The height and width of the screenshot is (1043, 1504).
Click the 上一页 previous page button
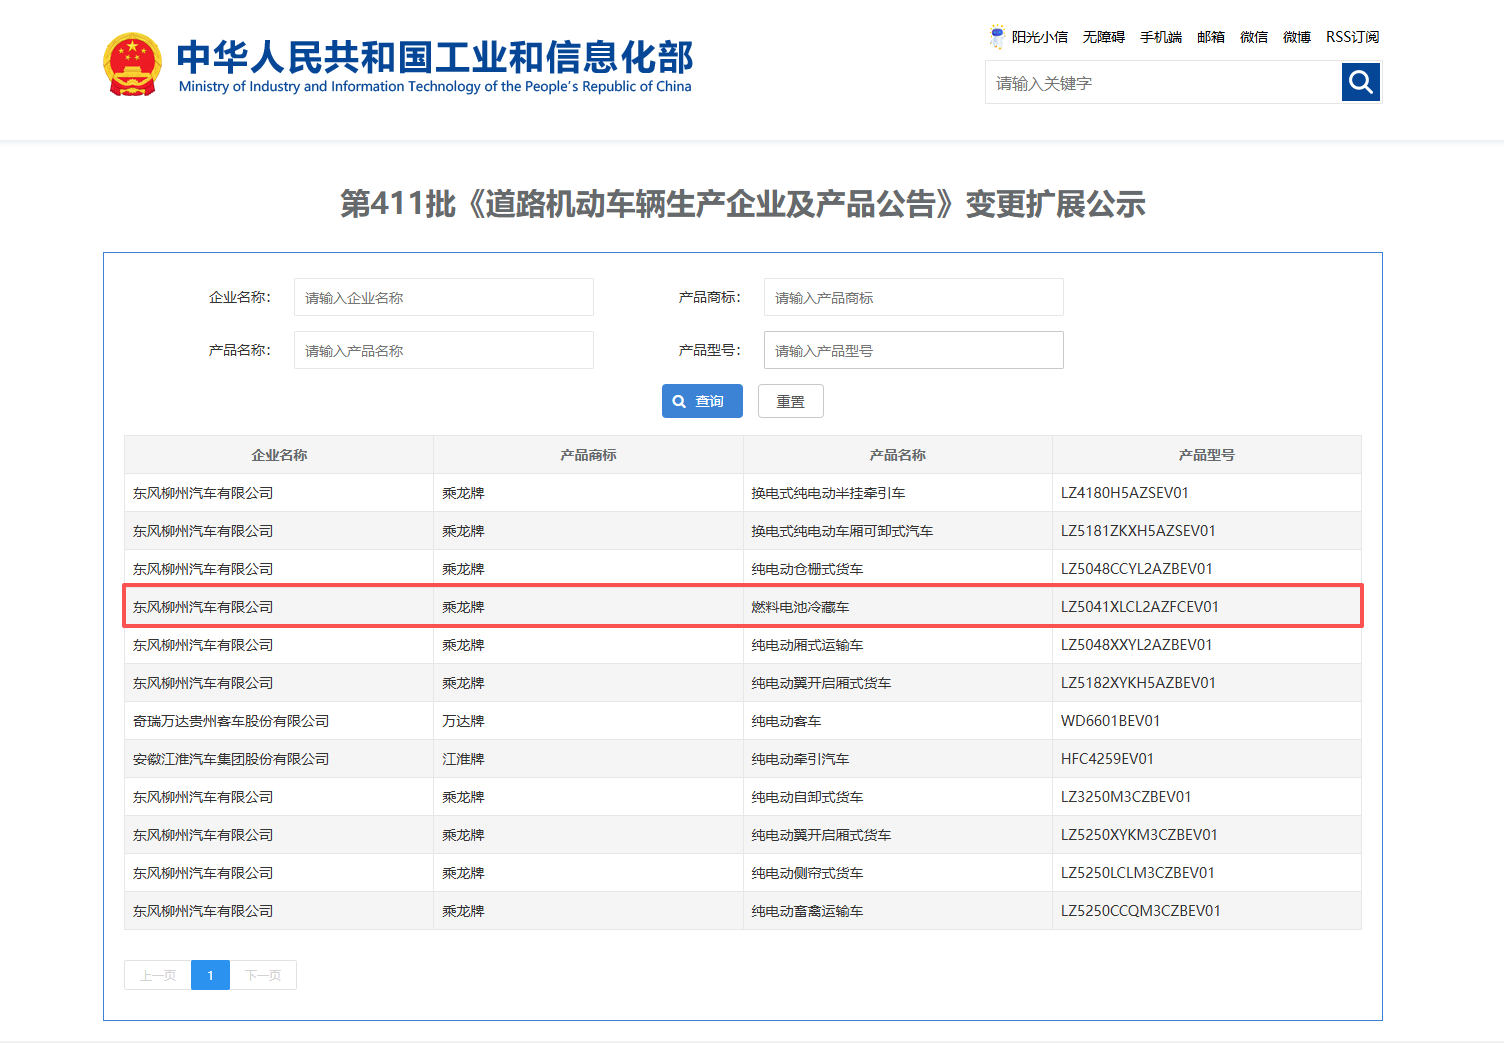158,975
